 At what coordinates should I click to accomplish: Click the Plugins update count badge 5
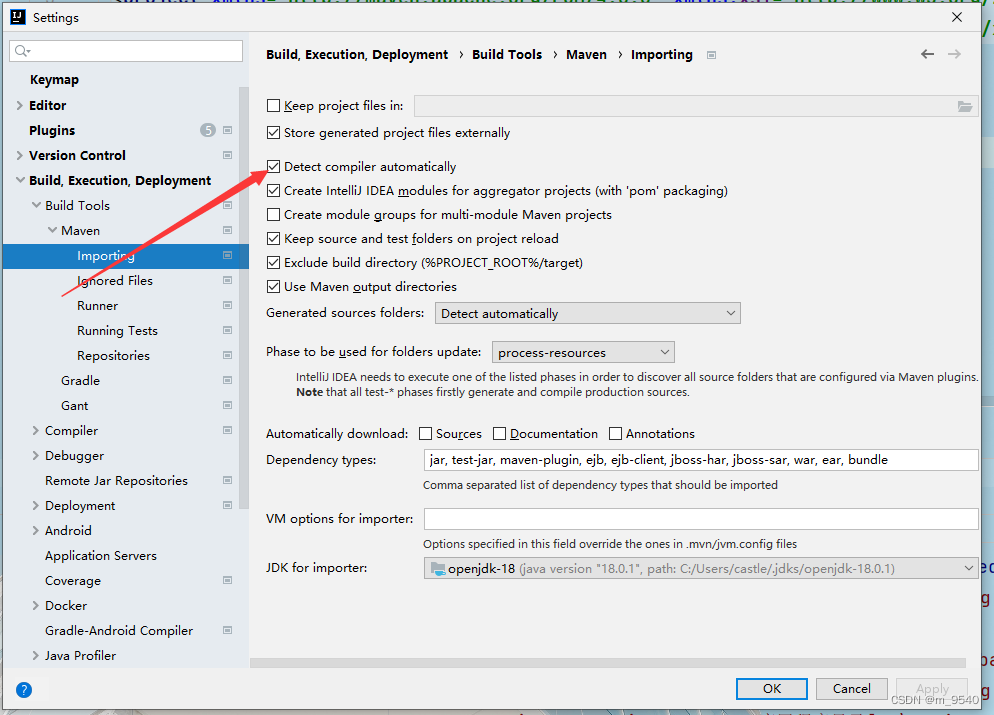(208, 131)
